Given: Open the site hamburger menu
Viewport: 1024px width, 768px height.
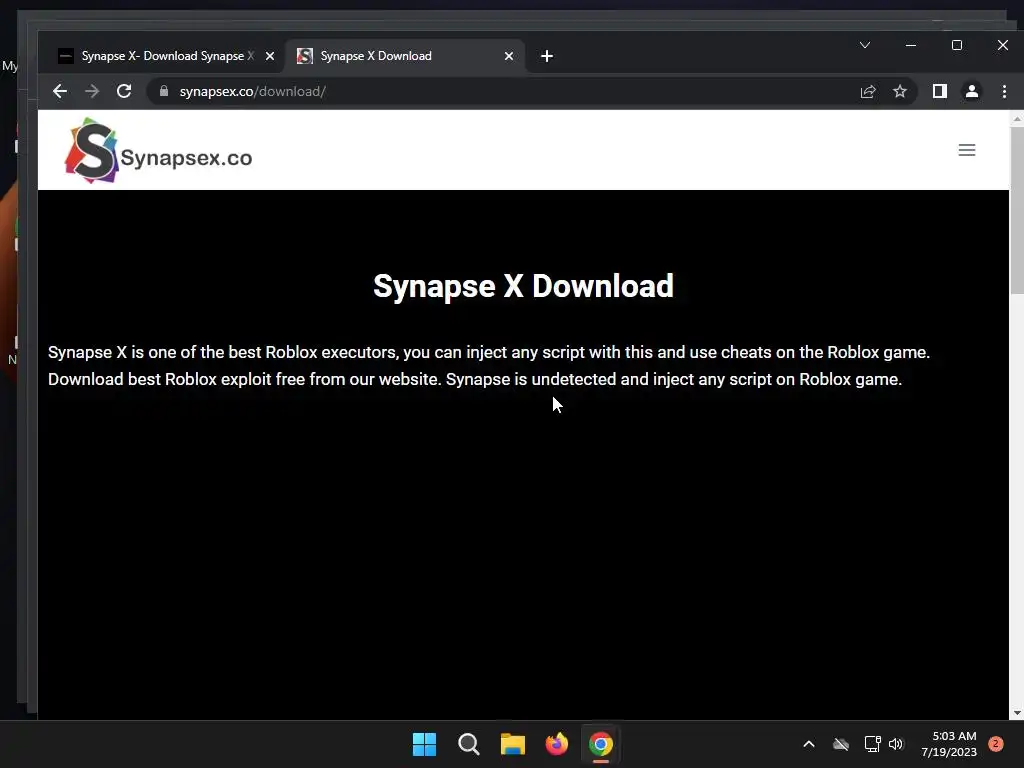Looking at the screenshot, I should tap(967, 150).
